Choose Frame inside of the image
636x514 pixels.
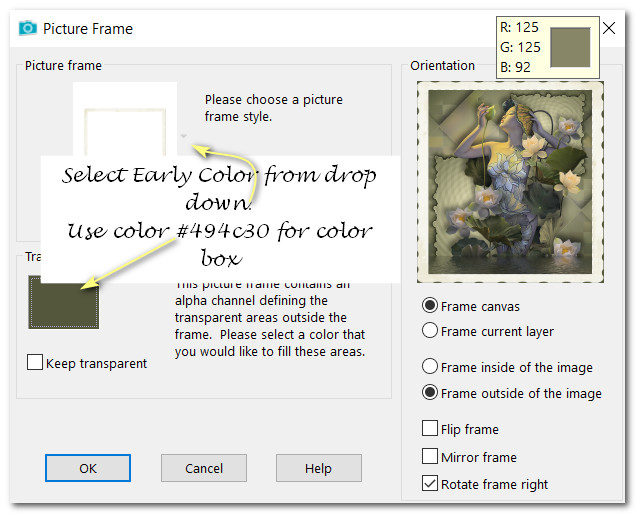[430, 367]
